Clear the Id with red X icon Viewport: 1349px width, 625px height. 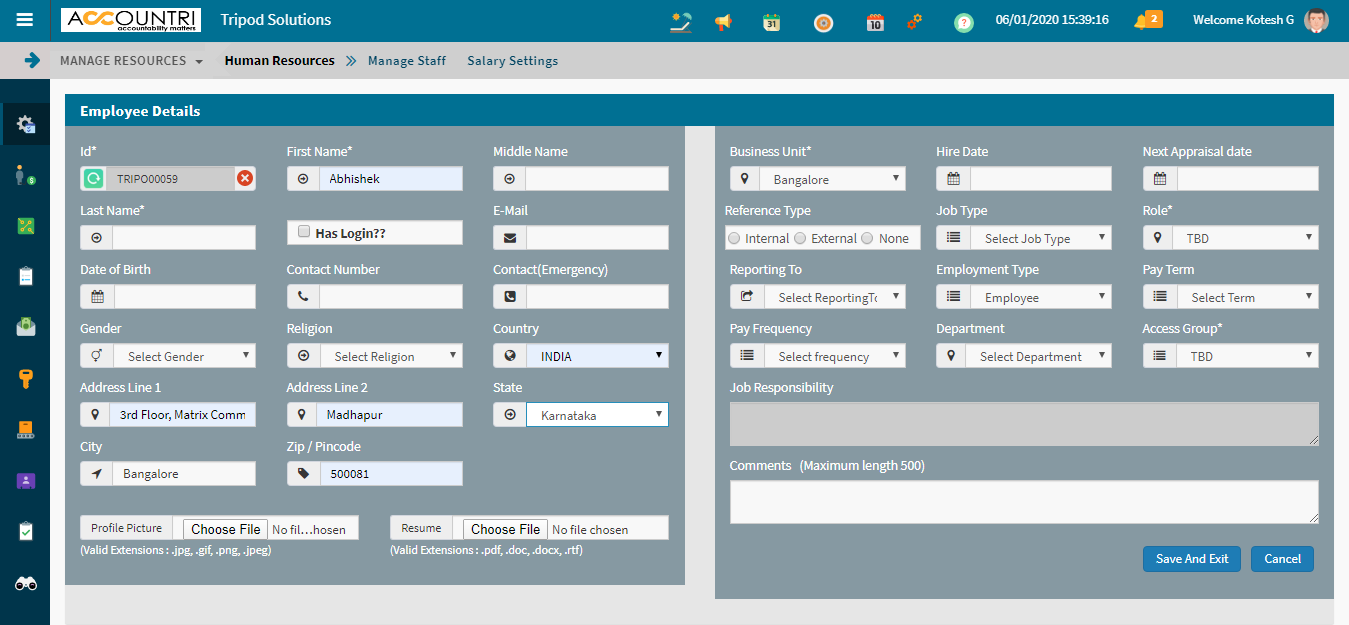point(245,179)
